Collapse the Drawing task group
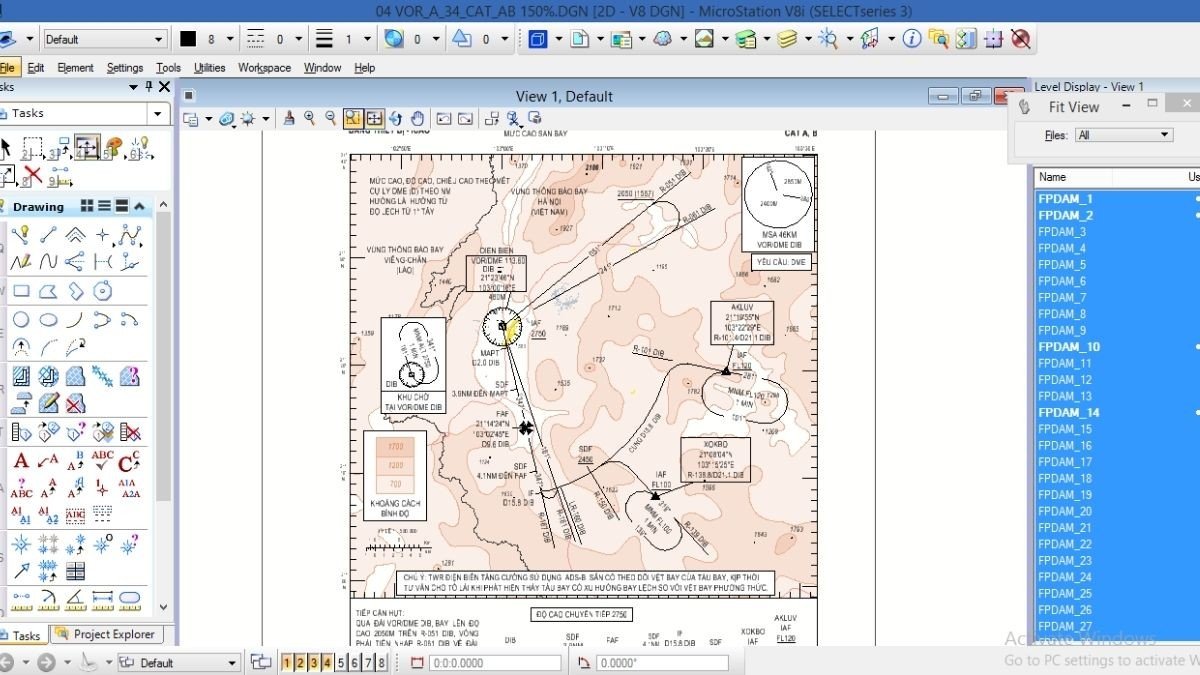Viewport: 1200px width, 675px height. coord(139,206)
